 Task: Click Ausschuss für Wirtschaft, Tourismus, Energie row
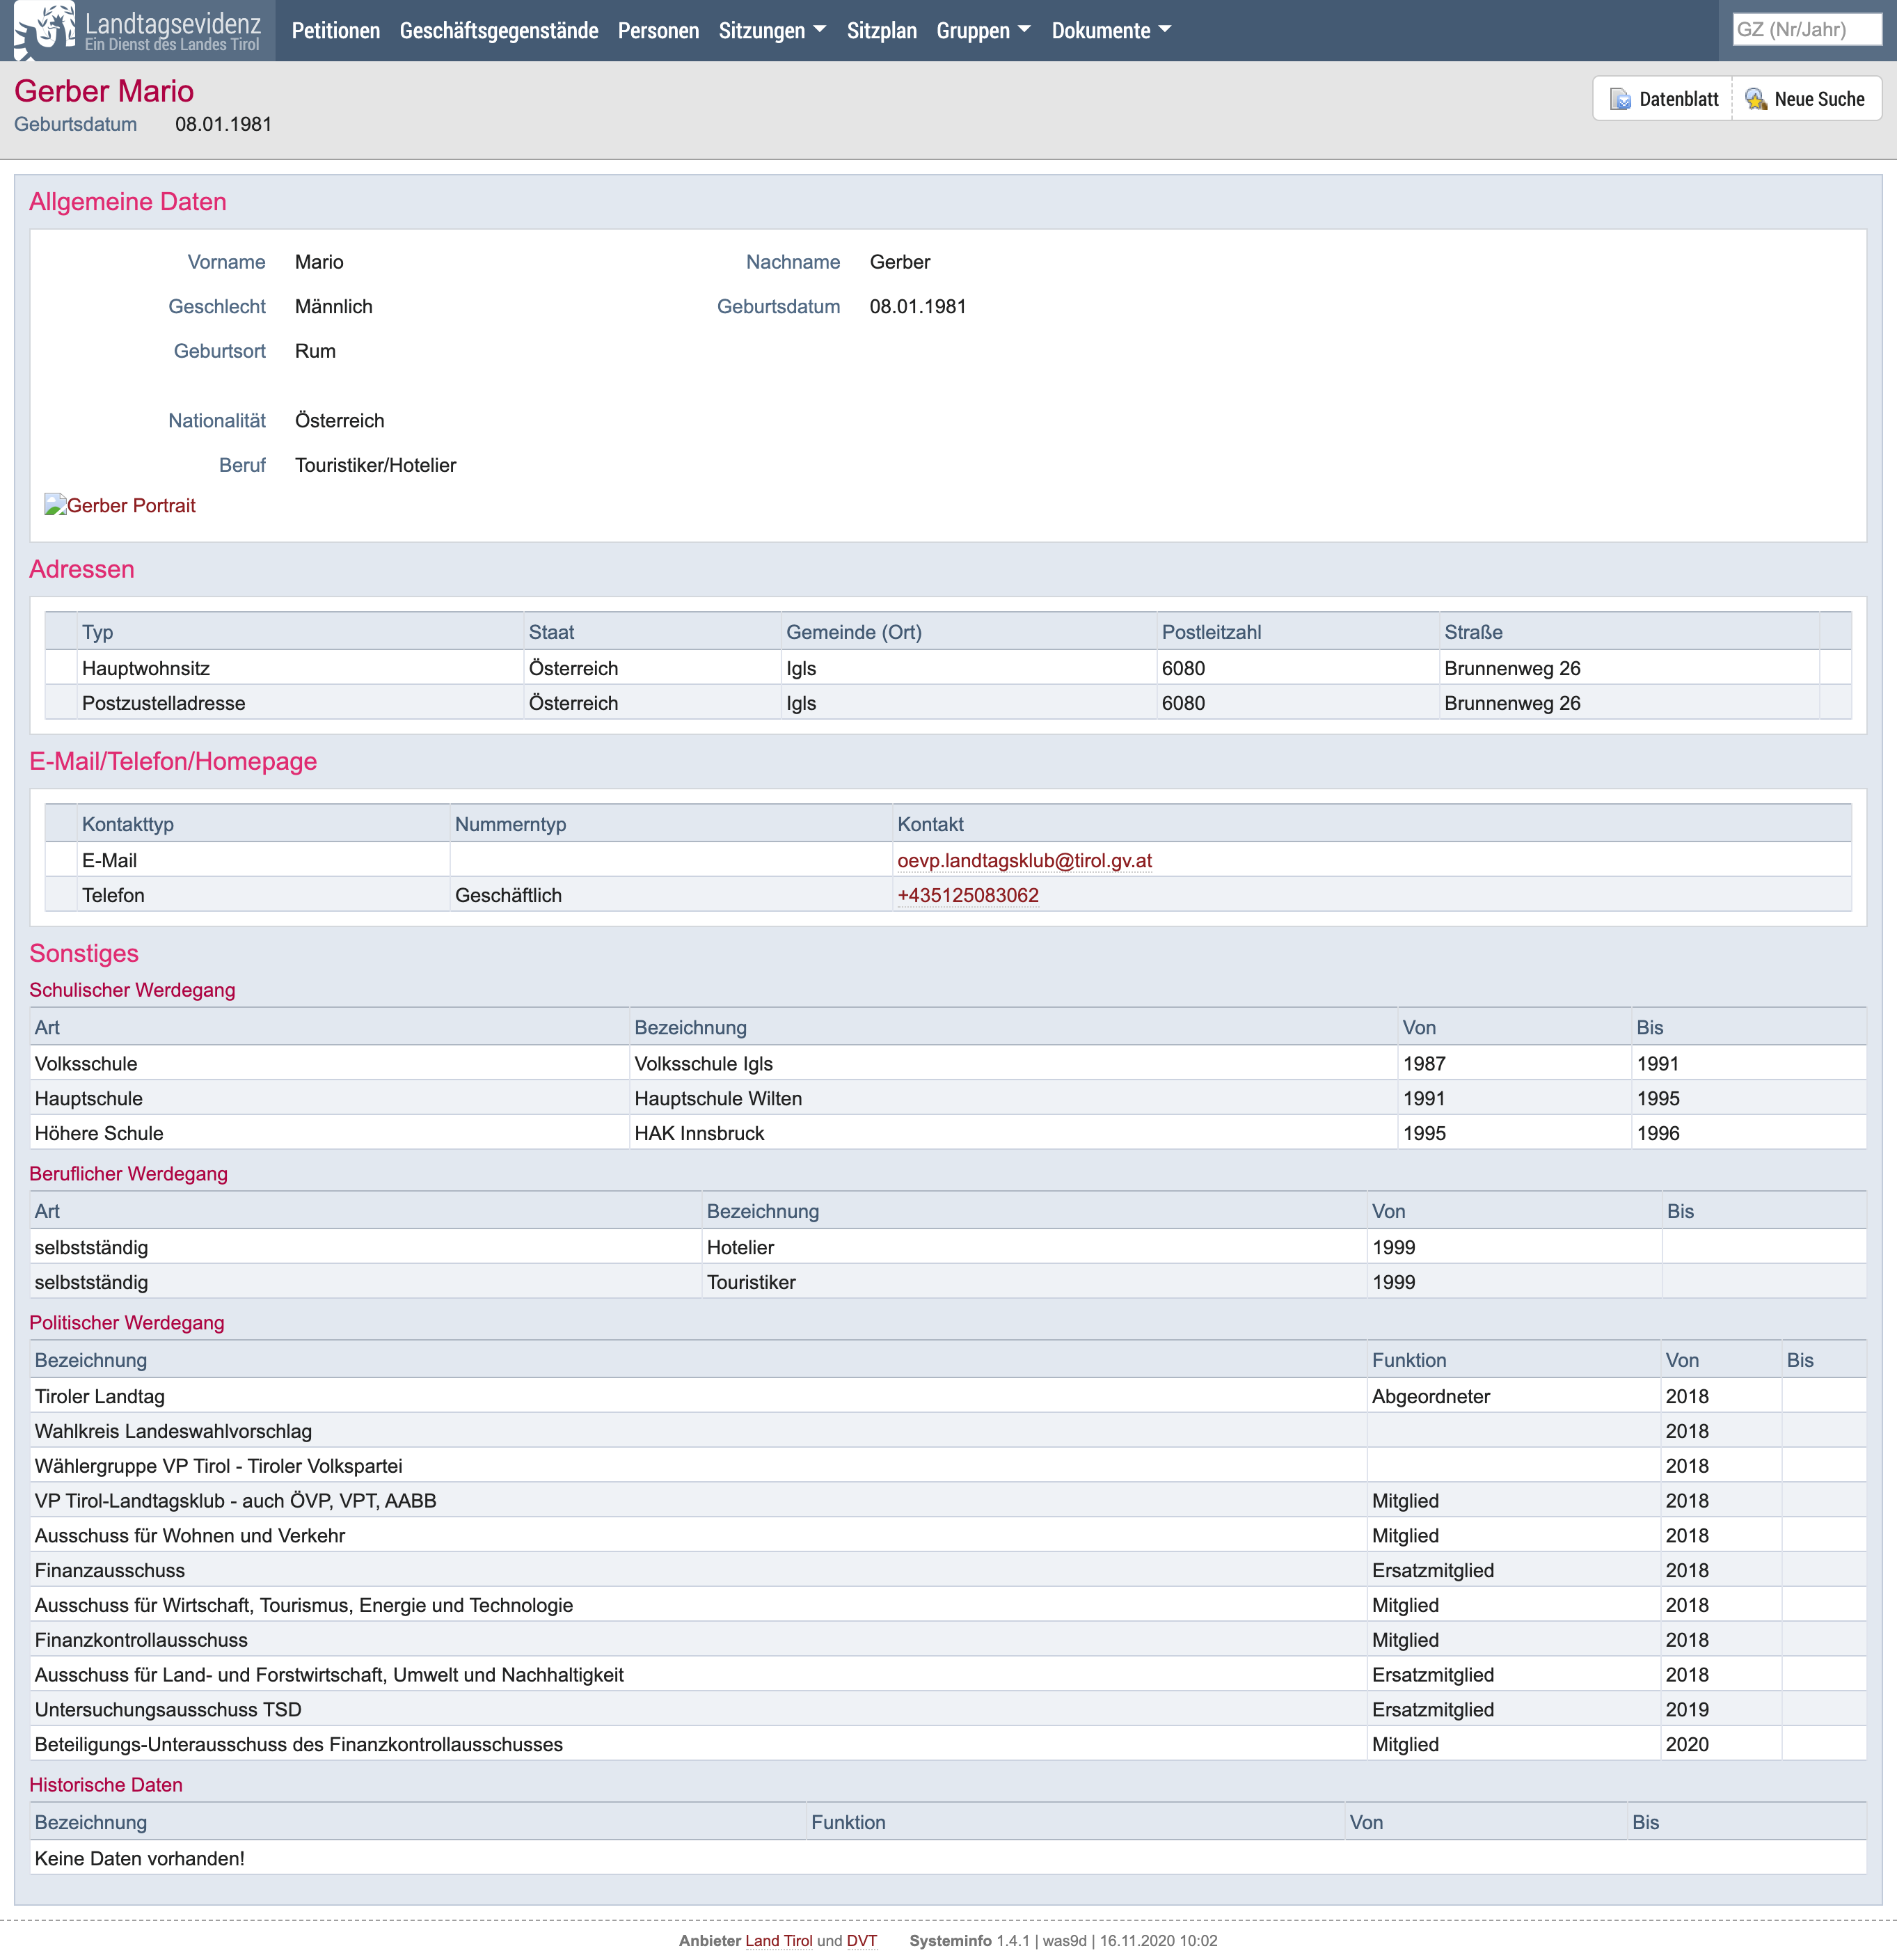(948, 1606)
